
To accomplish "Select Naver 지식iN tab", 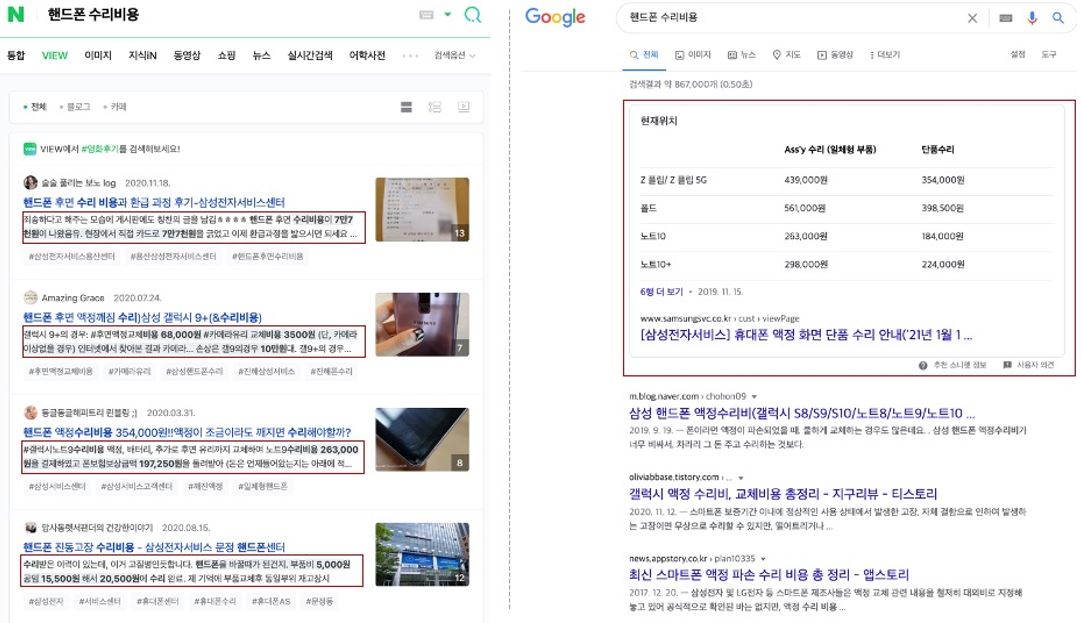I will [143, 55].
